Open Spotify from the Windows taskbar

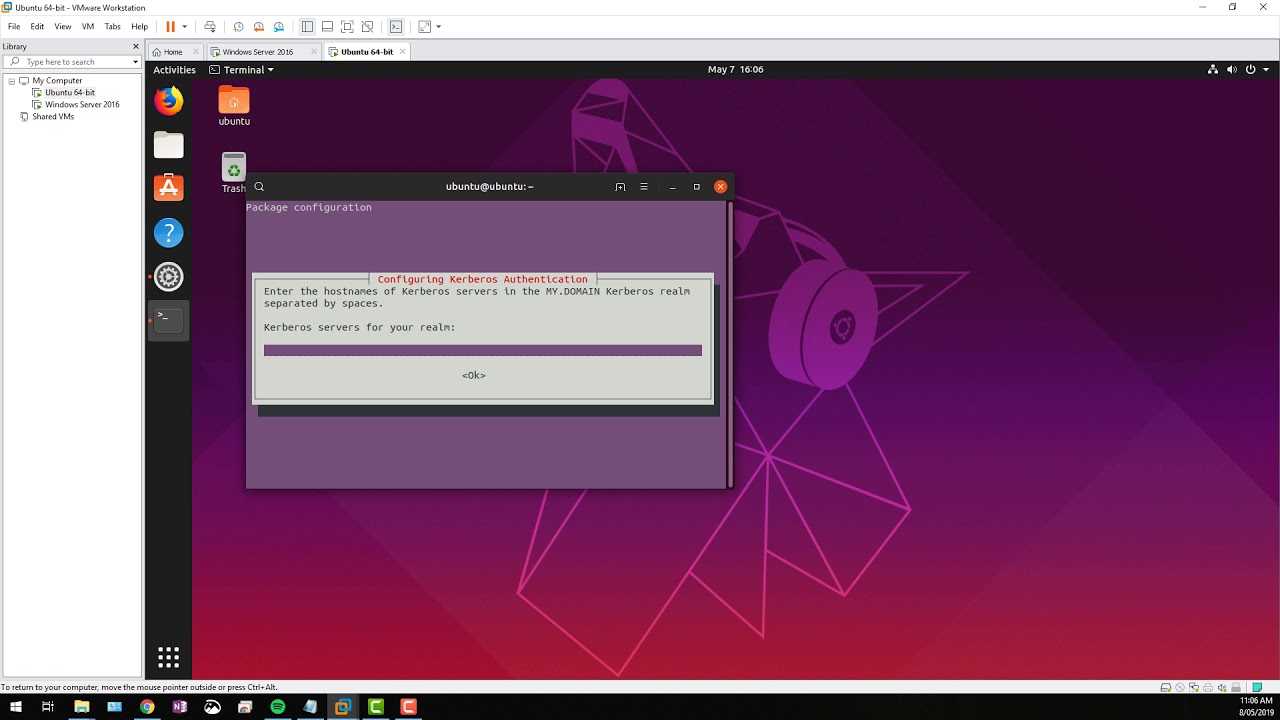(x=278, y=707)
